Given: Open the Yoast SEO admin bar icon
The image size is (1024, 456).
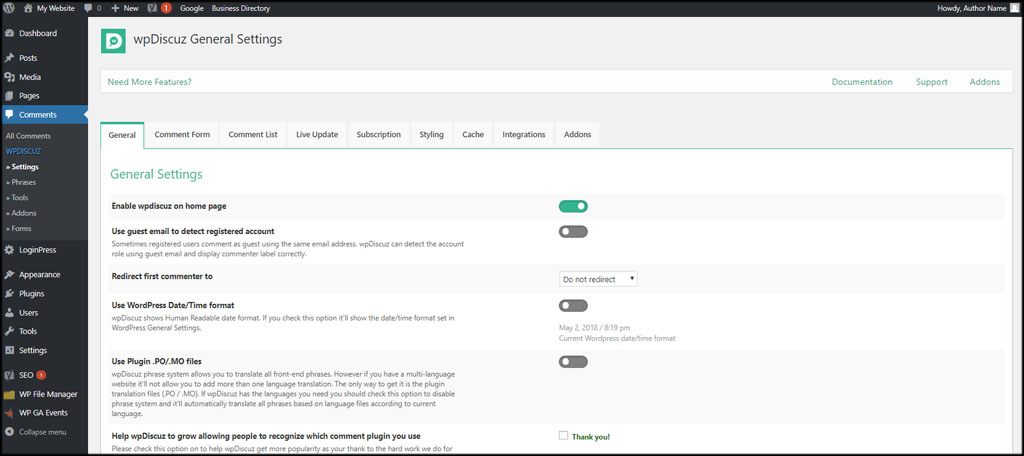Looking at the screenshot, I should click(x=152, y=8).
